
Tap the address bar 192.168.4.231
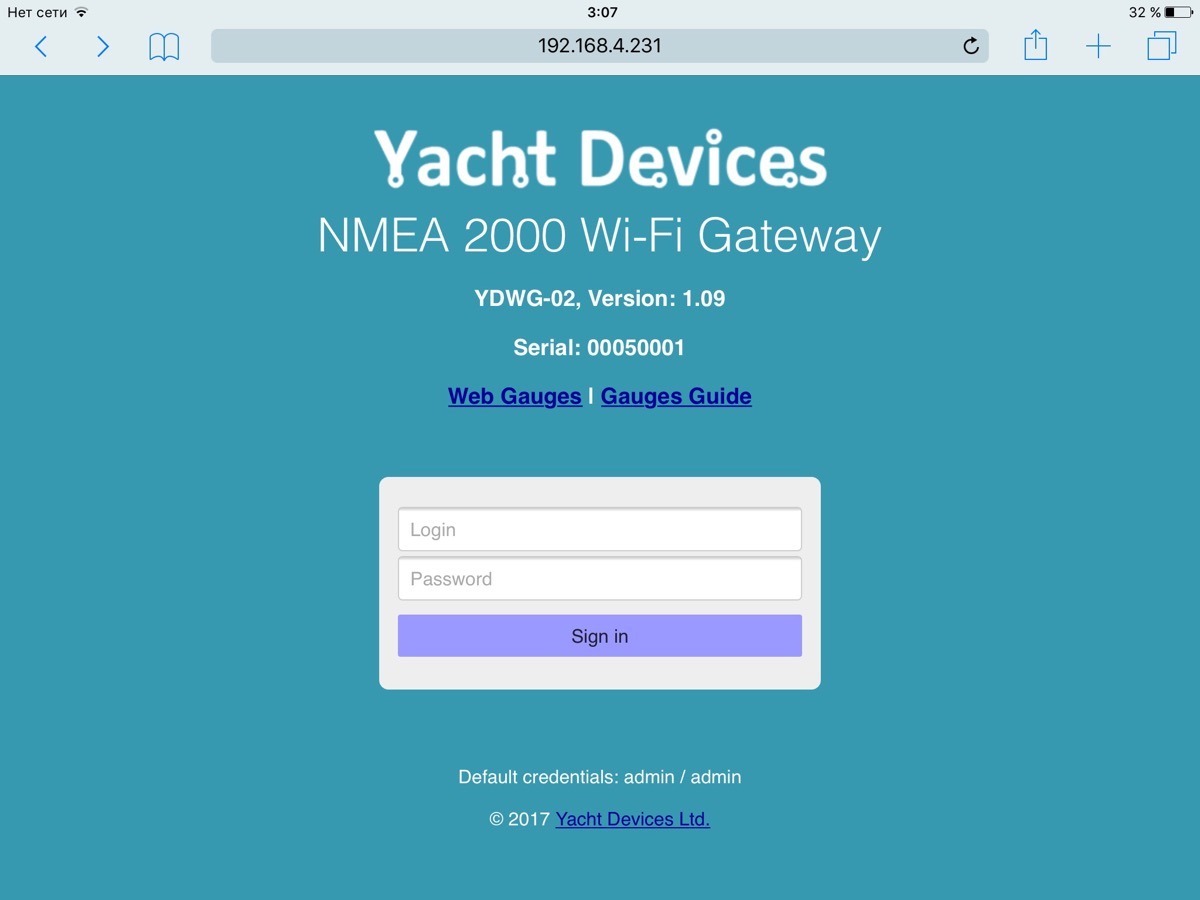(x=600, y=46)
